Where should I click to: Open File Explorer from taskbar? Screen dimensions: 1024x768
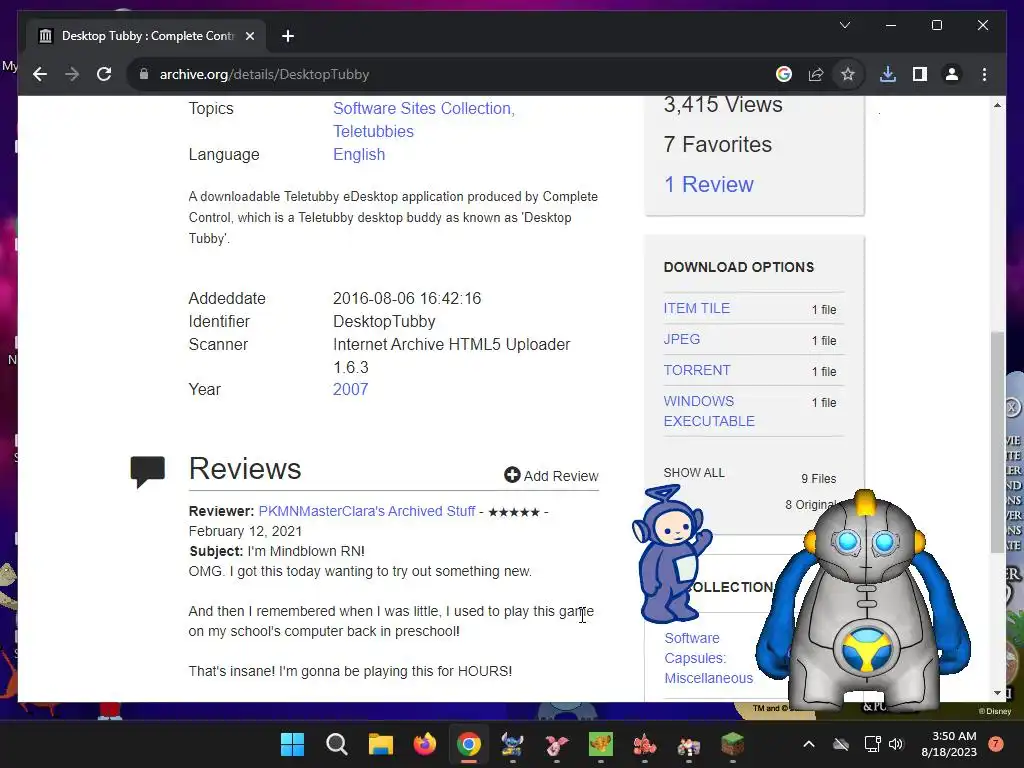tap(380, 744)
